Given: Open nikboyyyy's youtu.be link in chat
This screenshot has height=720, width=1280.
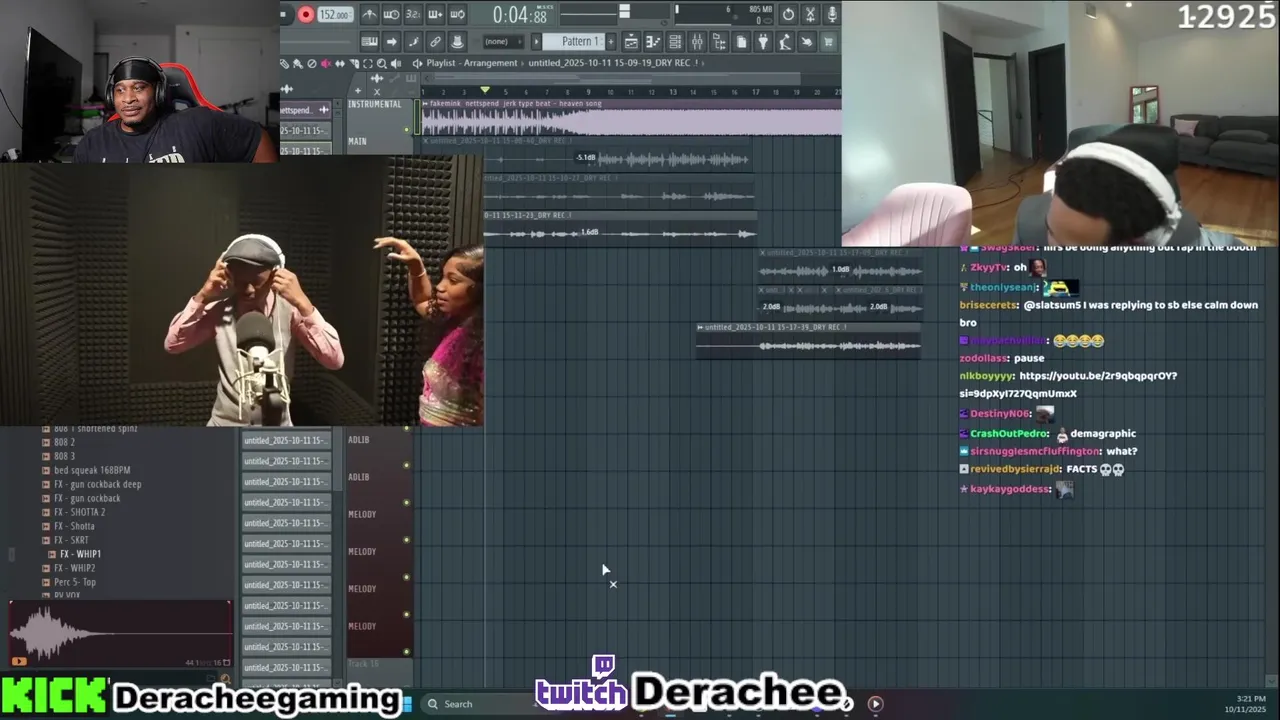Looking at the screenshot, I should click(x=1068, y=385).
